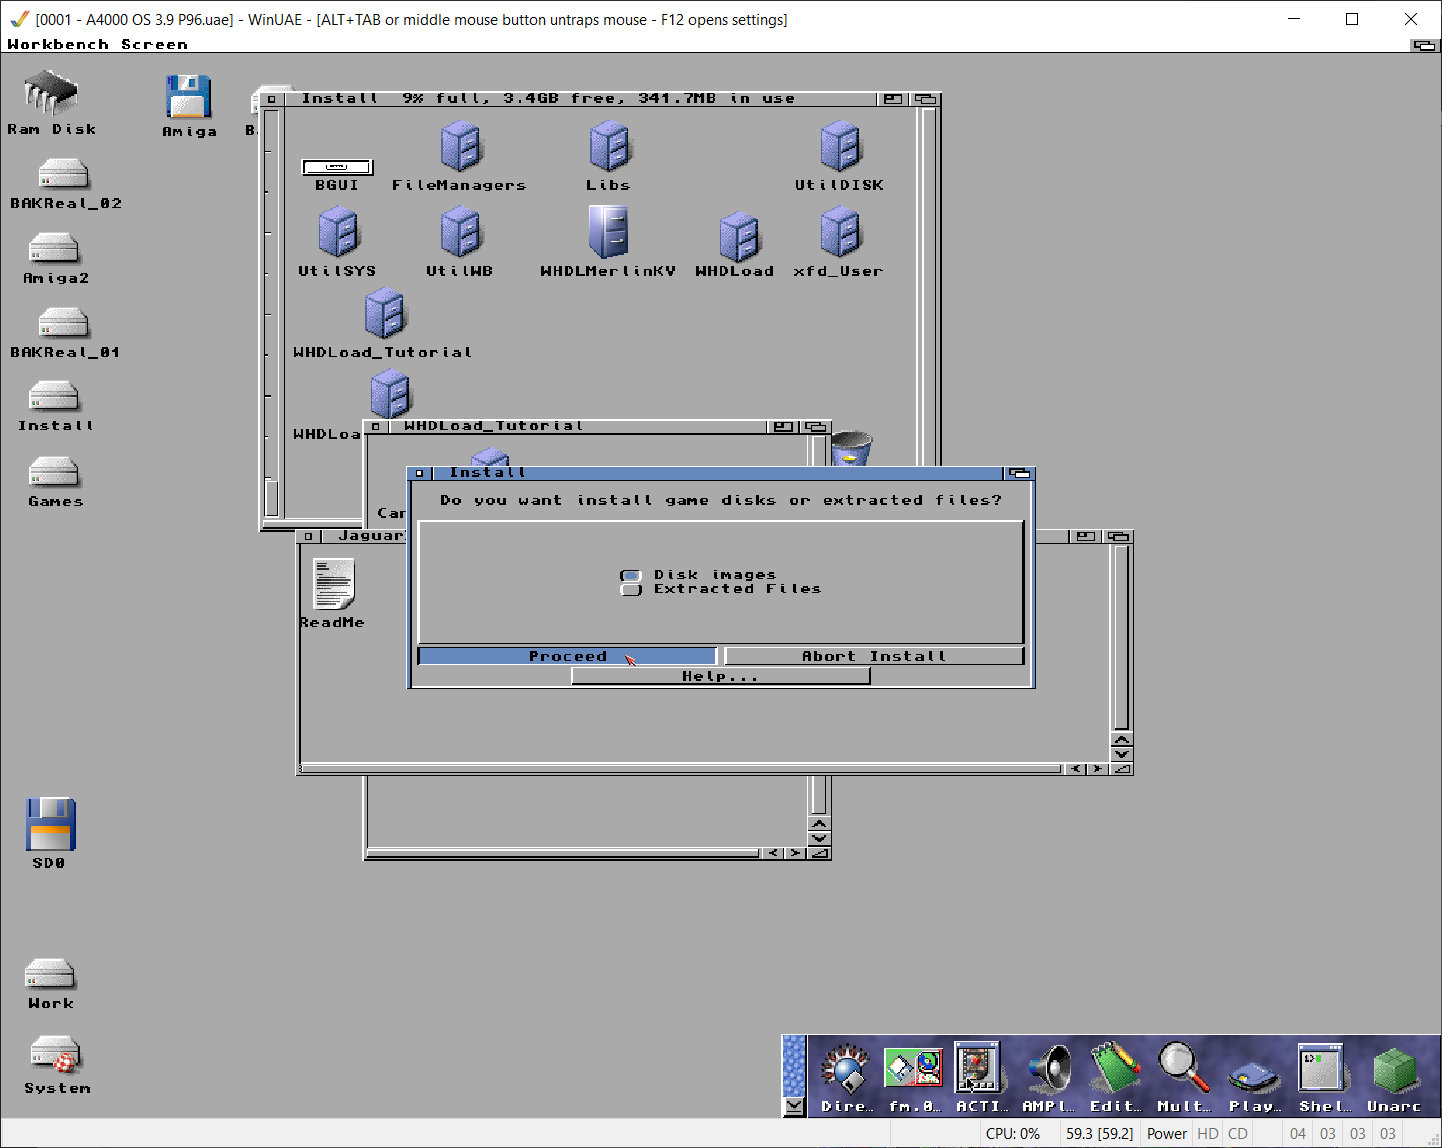
Task: Select the Libs drawer icon
Action: click(x=609, y=146)
